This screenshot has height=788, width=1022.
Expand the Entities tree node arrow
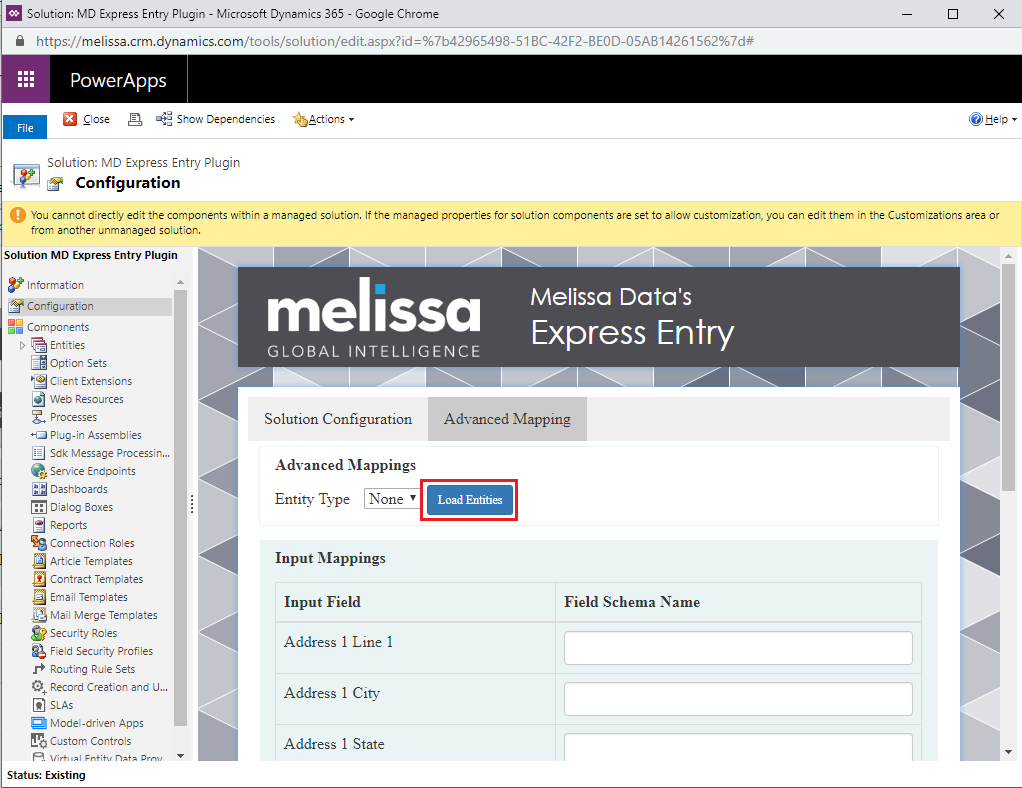pos(22,345)
